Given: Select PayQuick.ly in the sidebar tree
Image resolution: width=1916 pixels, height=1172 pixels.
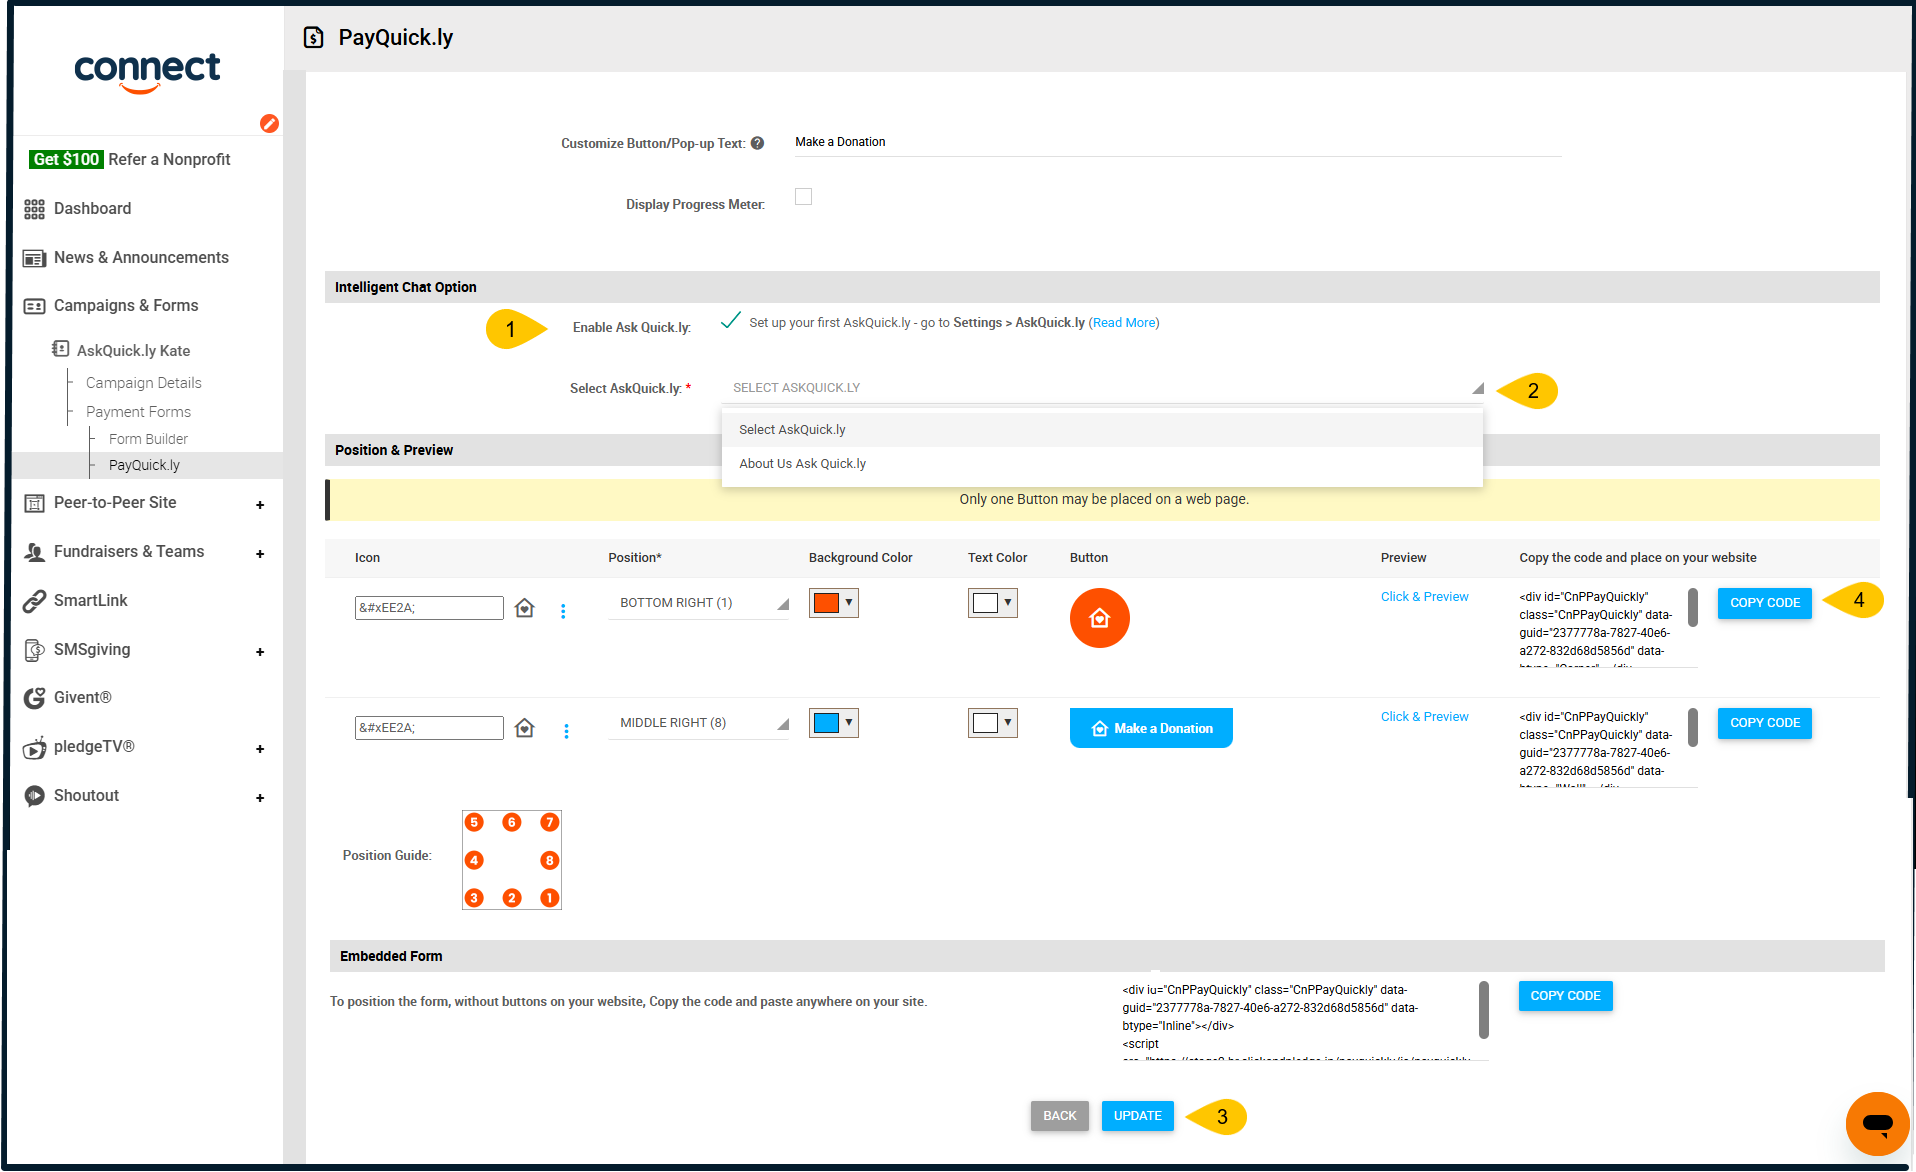Looking at the screenshot, I should [144, 465].
